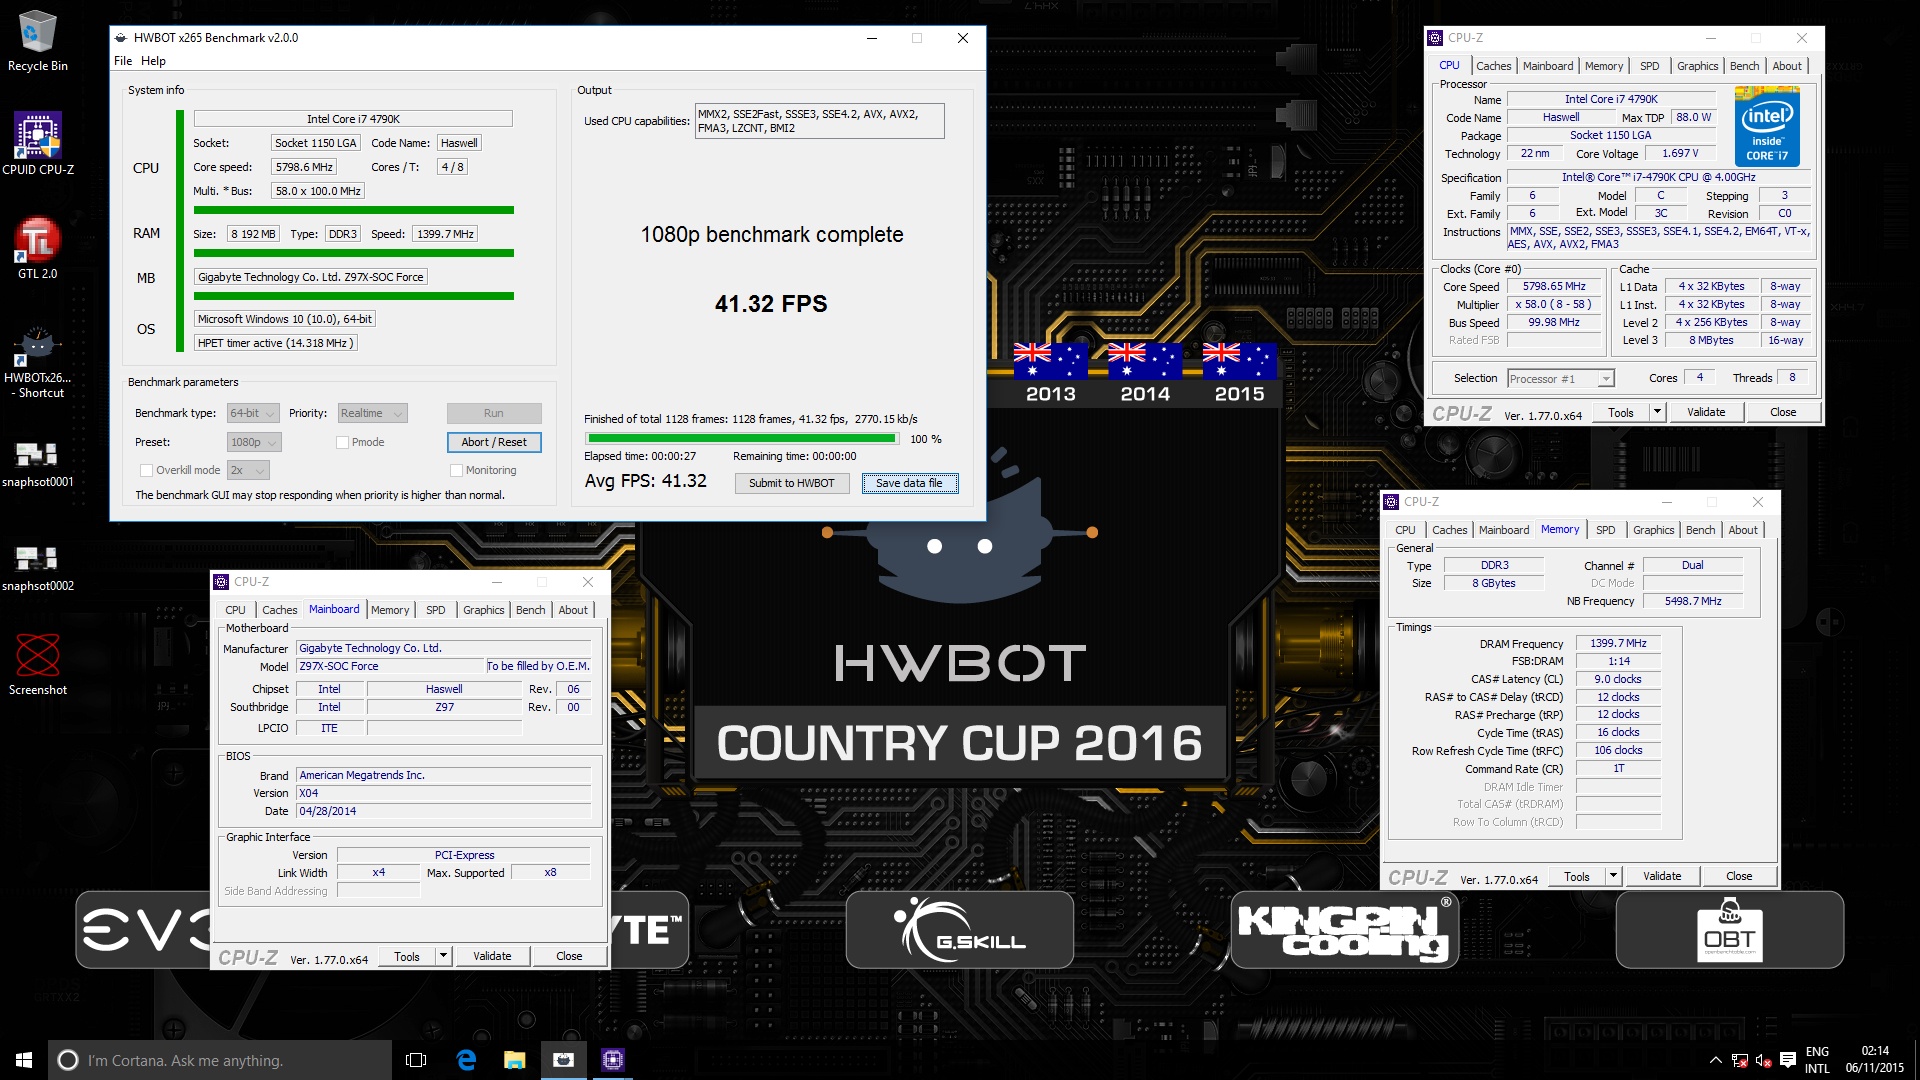The width and height of the screenshot is (1920, 1080).
Task: Open Task View in the taskbar
Action: click(x=417, y=1060)
